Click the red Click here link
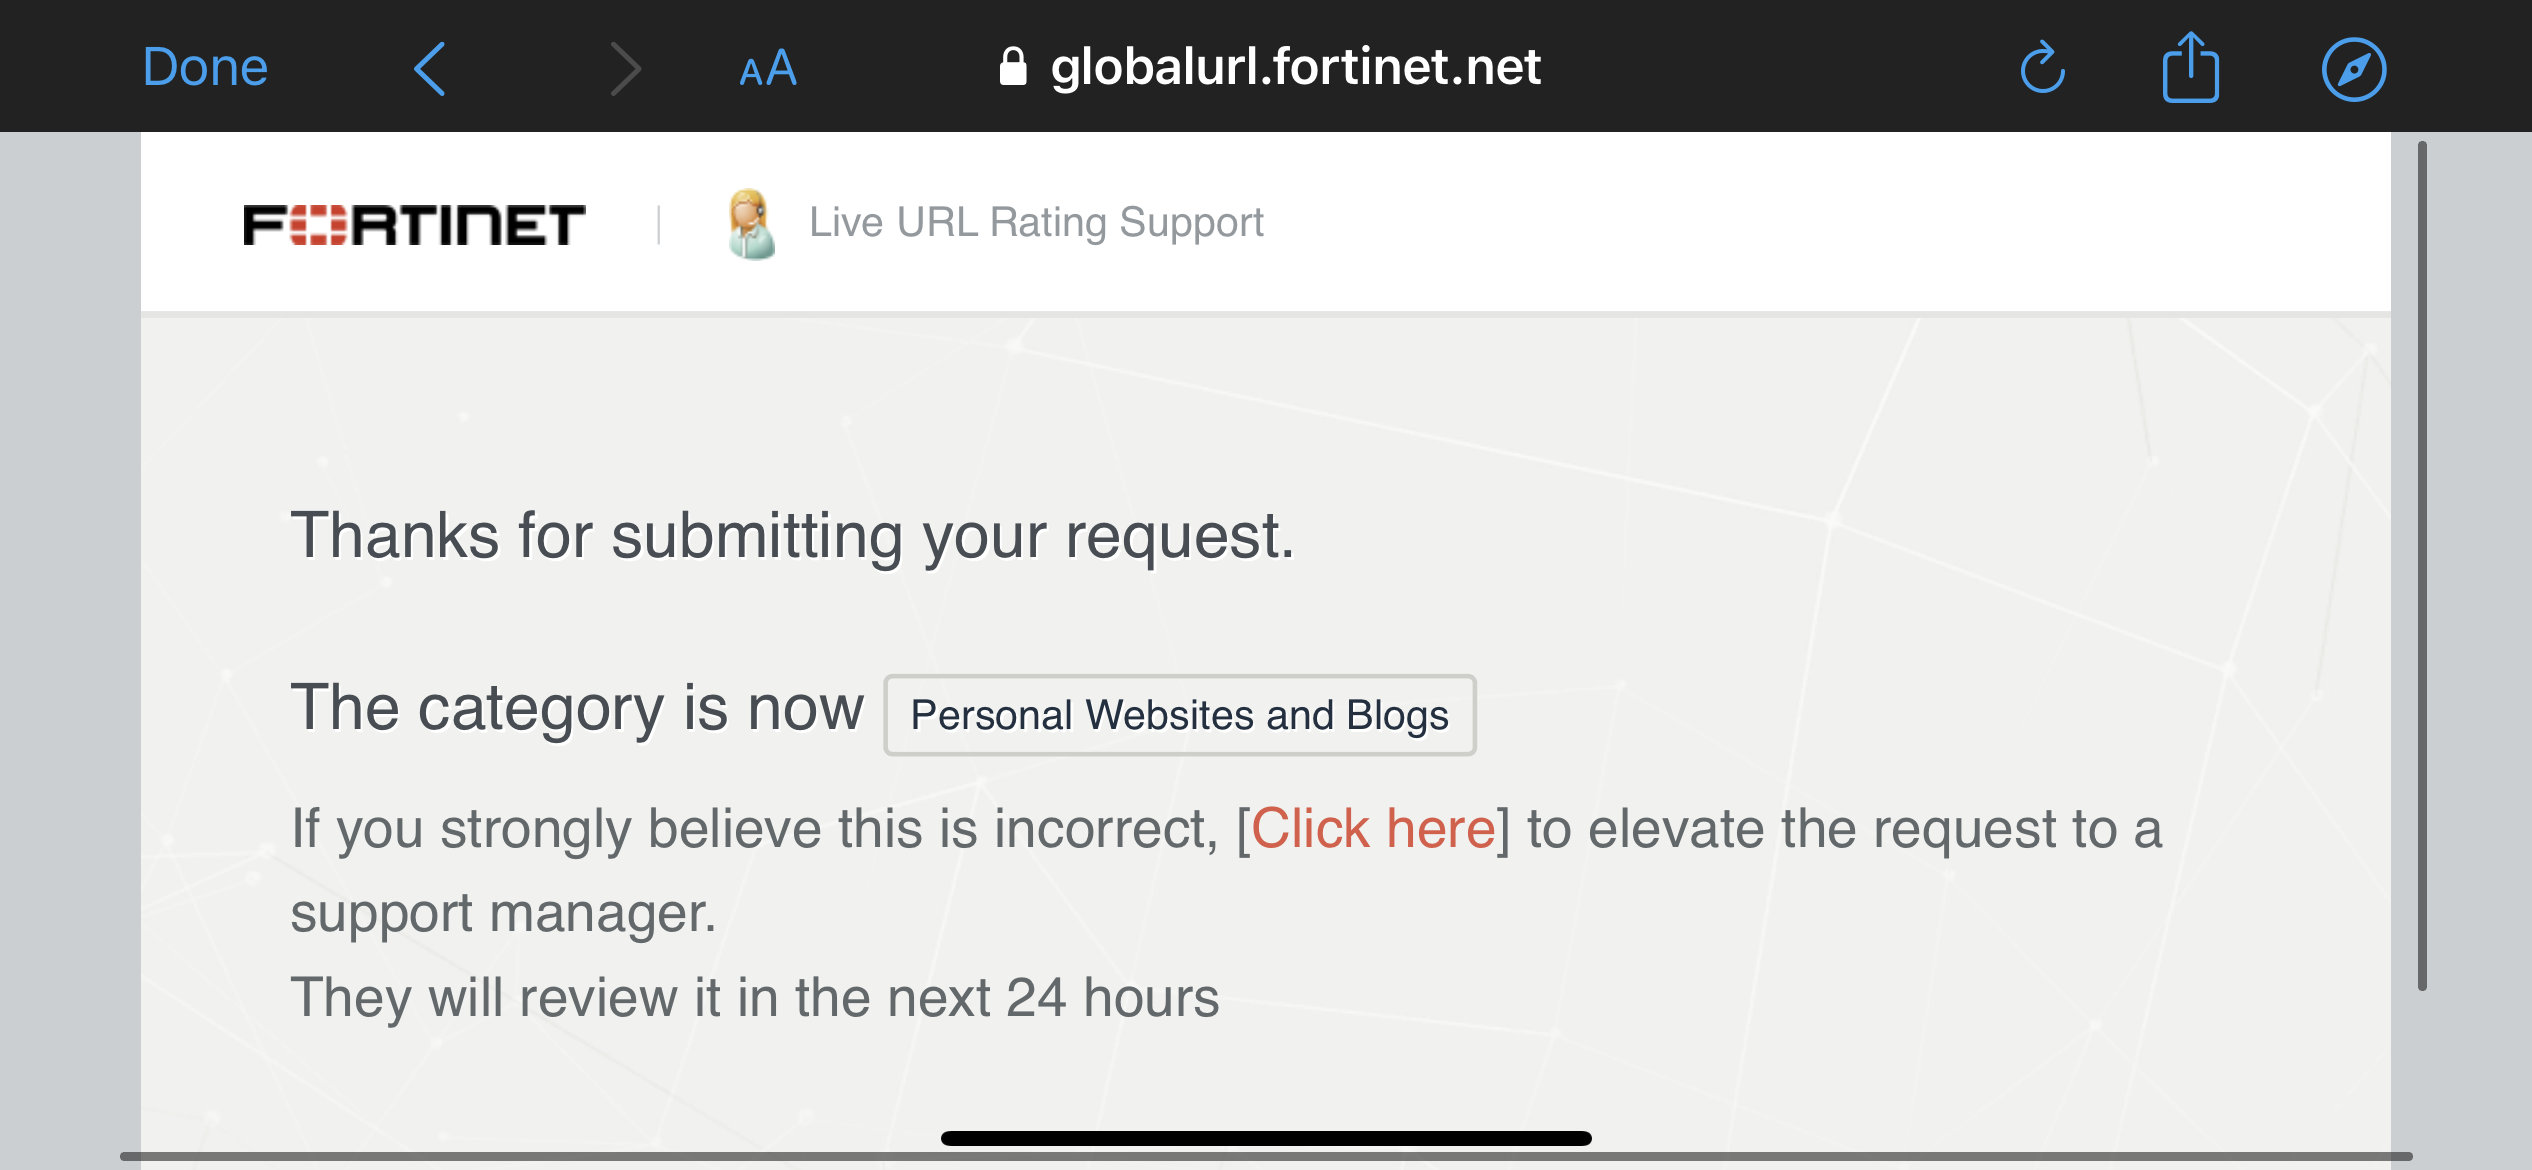2532x1170 pixels. 1373,829
